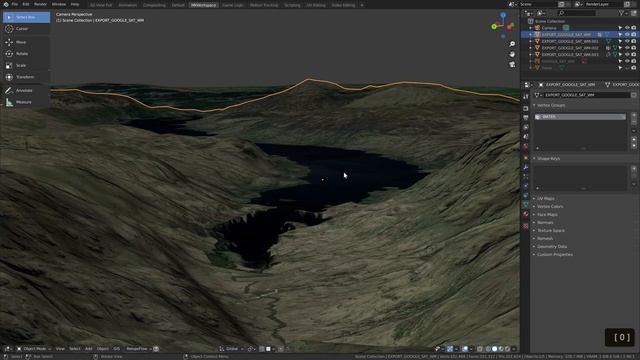Open the Object Data mesh tab icon

click(x=526, y=205)
